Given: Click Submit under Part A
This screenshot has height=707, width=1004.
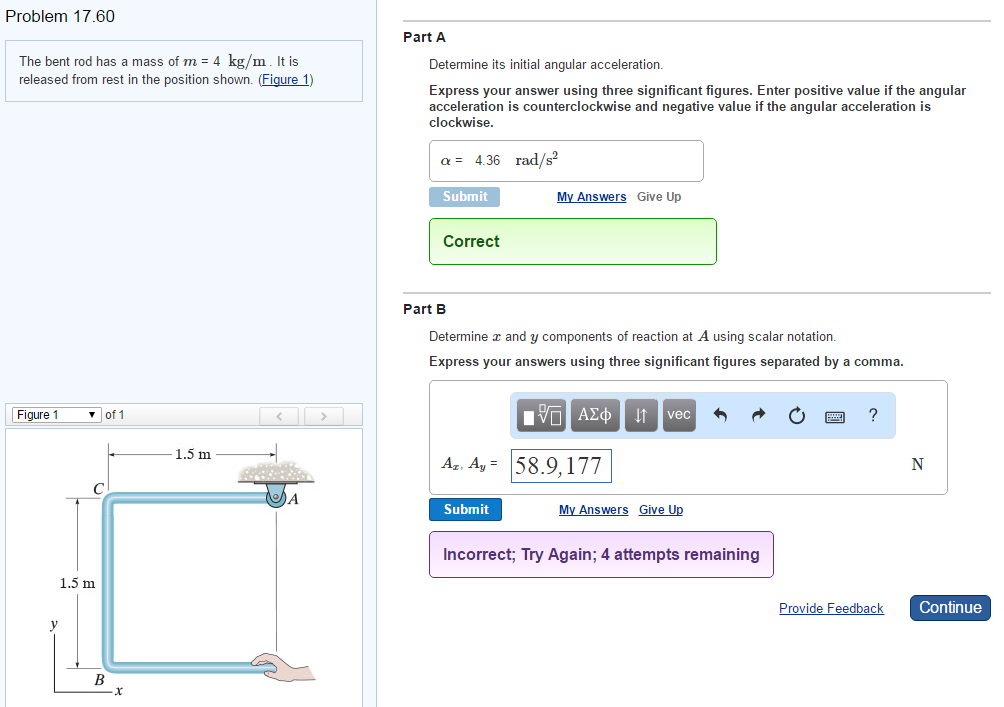Looking at the screenshot, I should pos(464,196).
